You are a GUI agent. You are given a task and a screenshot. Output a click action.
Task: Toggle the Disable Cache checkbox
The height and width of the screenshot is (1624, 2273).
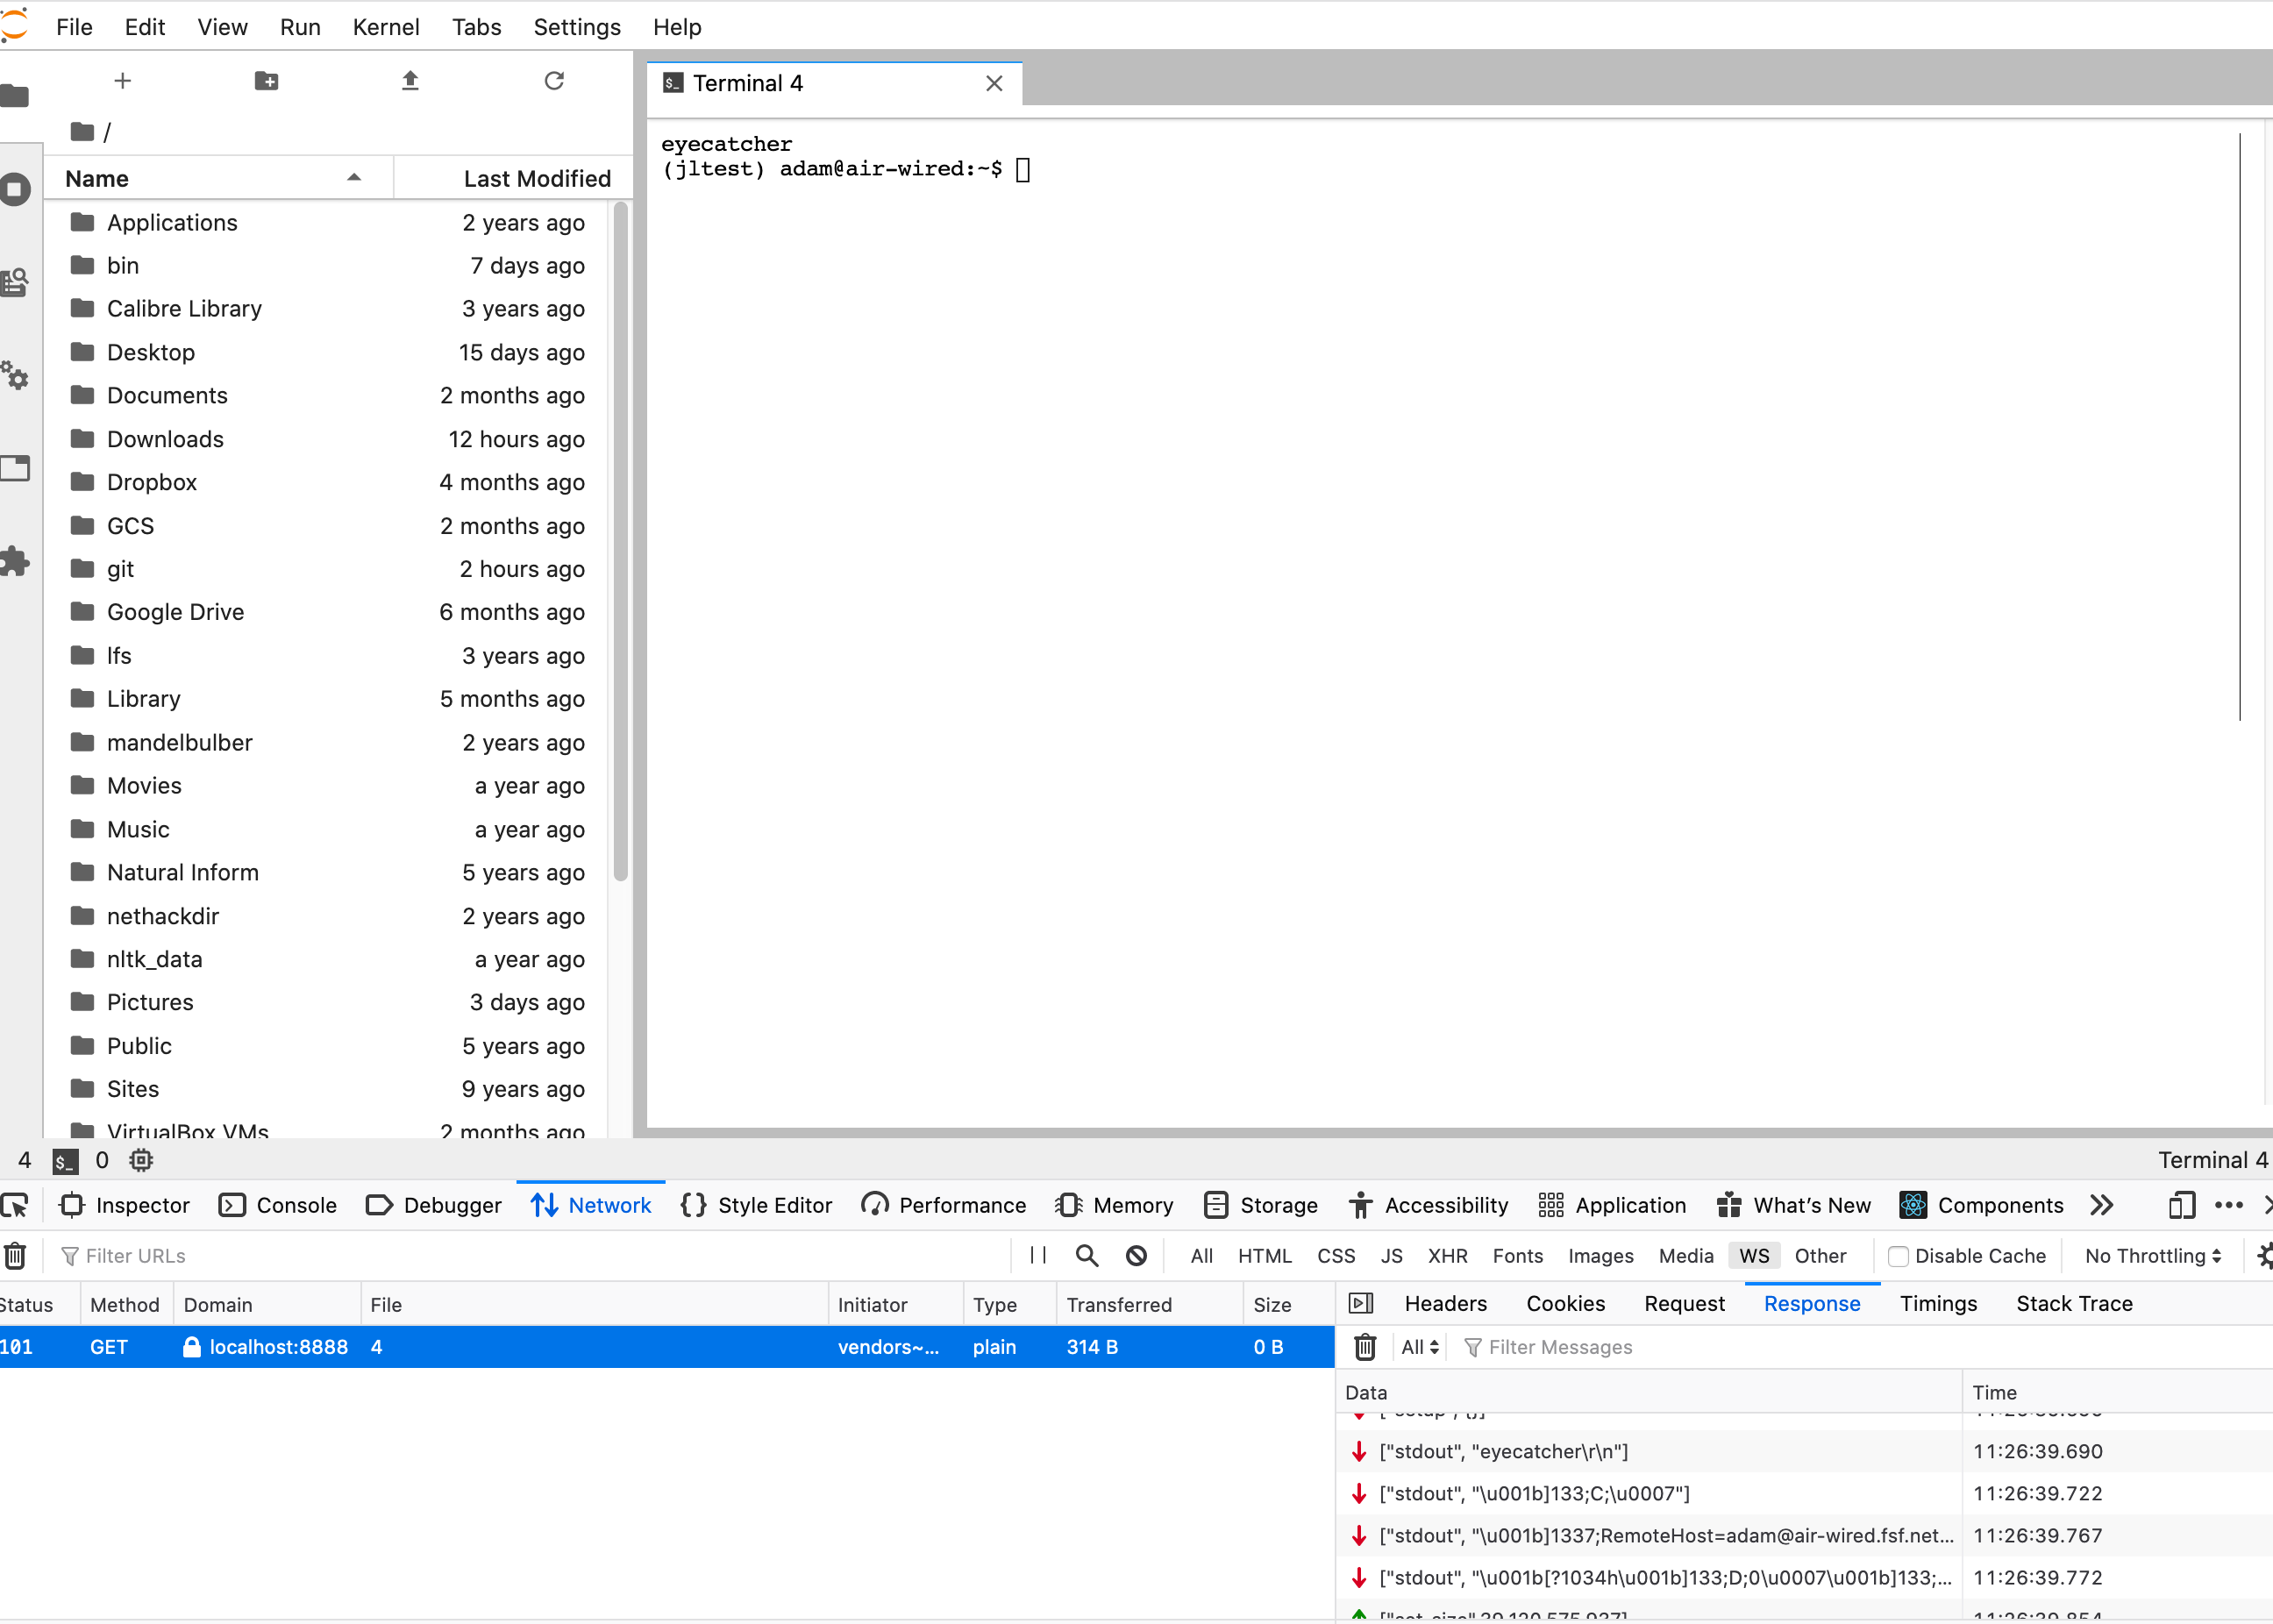[1898, 1256]
